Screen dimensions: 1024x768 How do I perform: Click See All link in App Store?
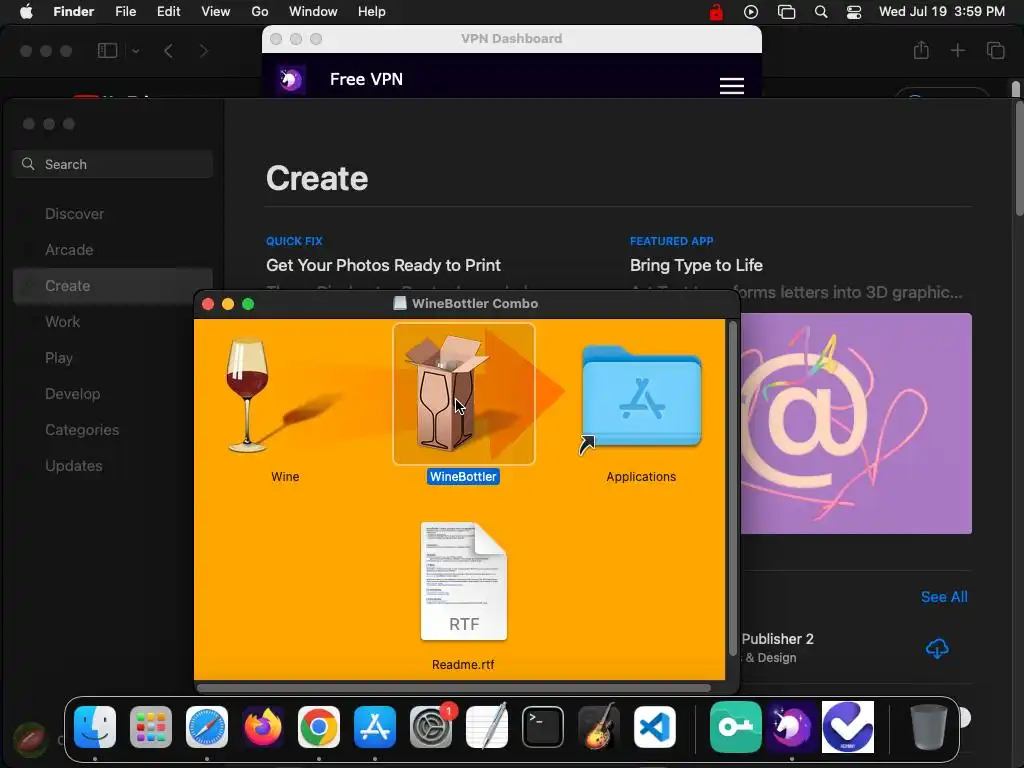pos(944,597)
